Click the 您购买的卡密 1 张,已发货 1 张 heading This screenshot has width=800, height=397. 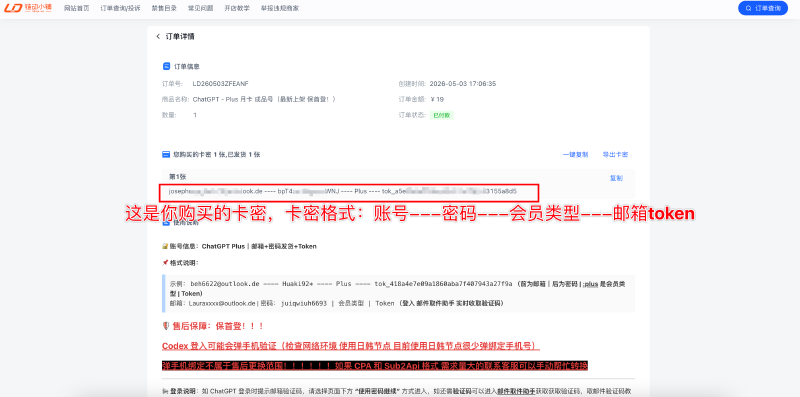[216, 154]
